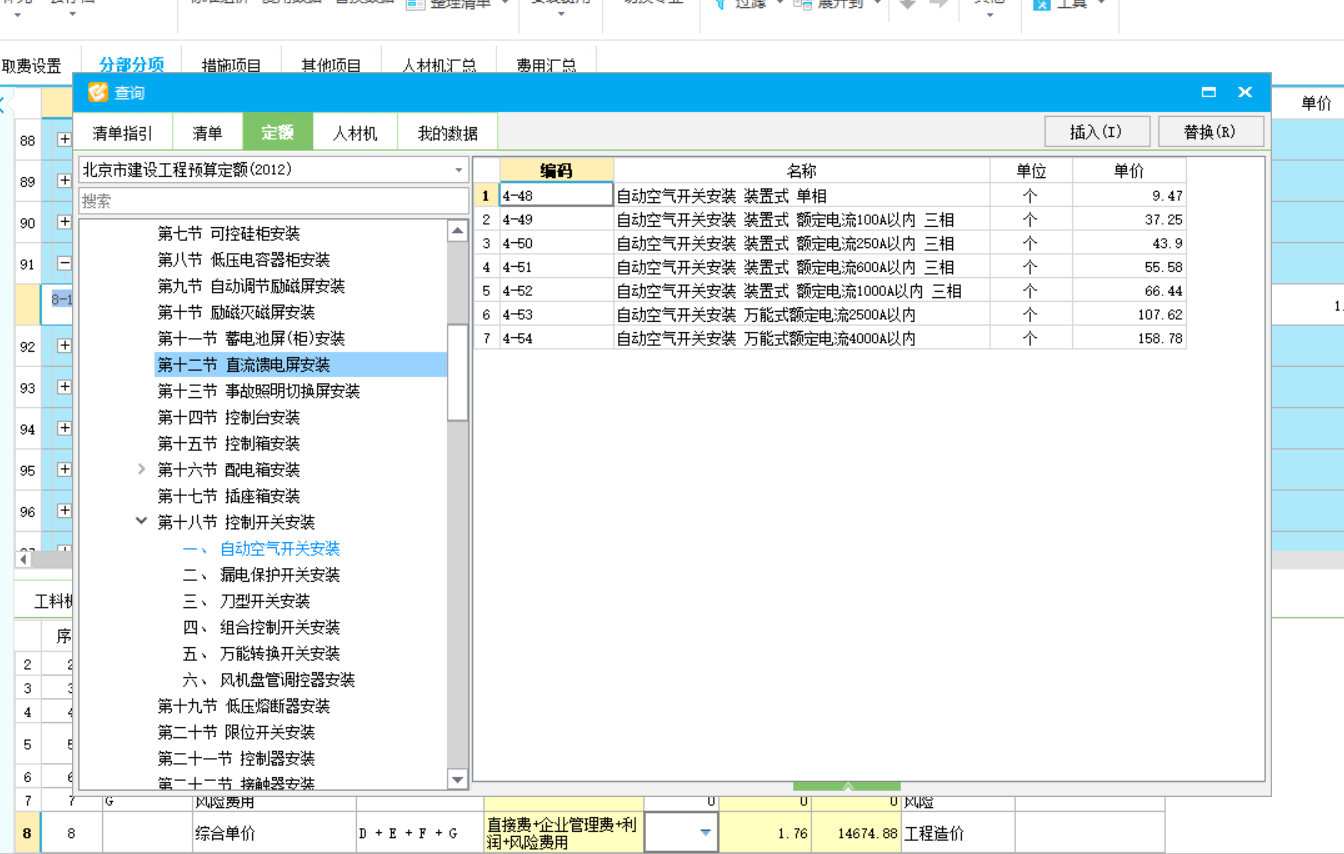Click the tree scrollbar up arrow

click(457, 231)
